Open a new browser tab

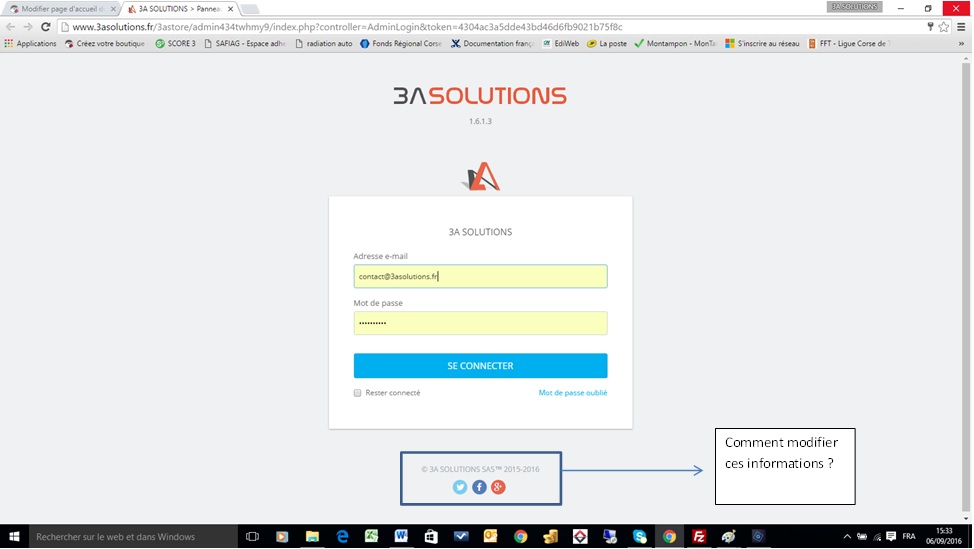(x=250, y=9)
